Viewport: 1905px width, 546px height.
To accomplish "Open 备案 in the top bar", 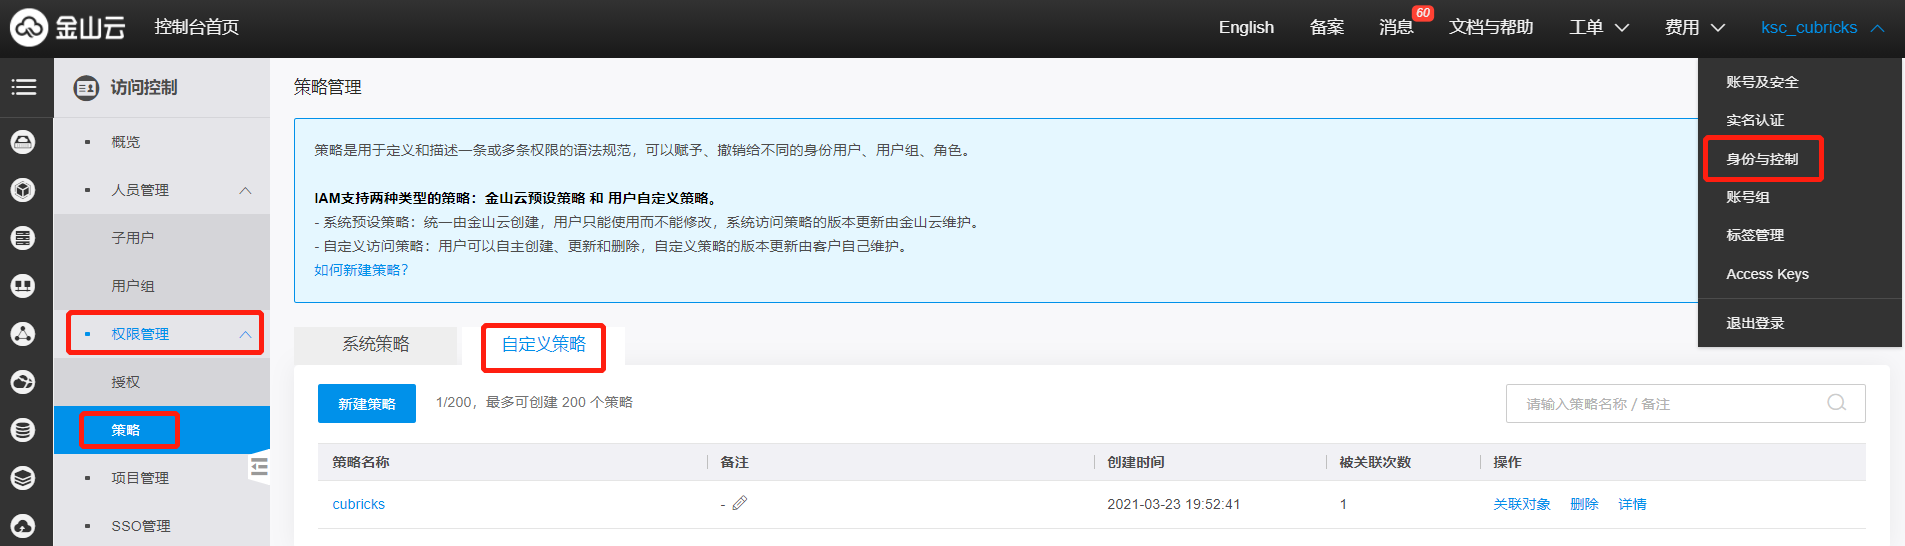I will coord(1327,27).
